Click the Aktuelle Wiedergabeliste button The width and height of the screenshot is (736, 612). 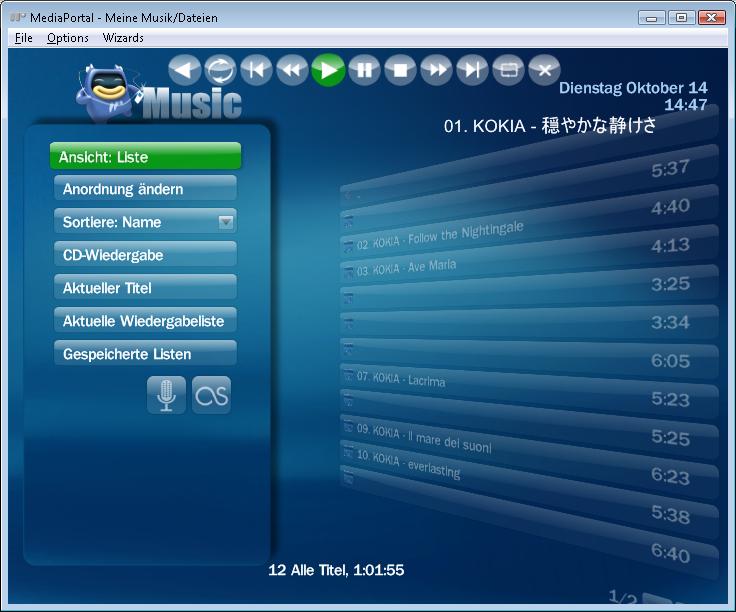145,321
